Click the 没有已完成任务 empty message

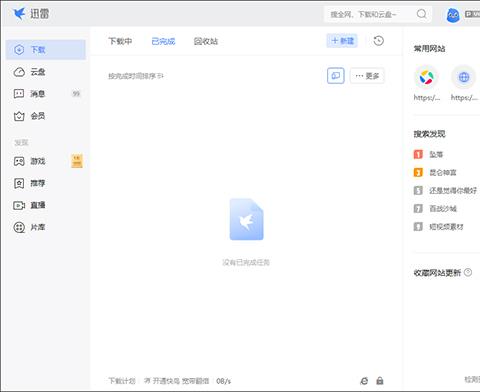pyautogui.click(x=246, y=262)
